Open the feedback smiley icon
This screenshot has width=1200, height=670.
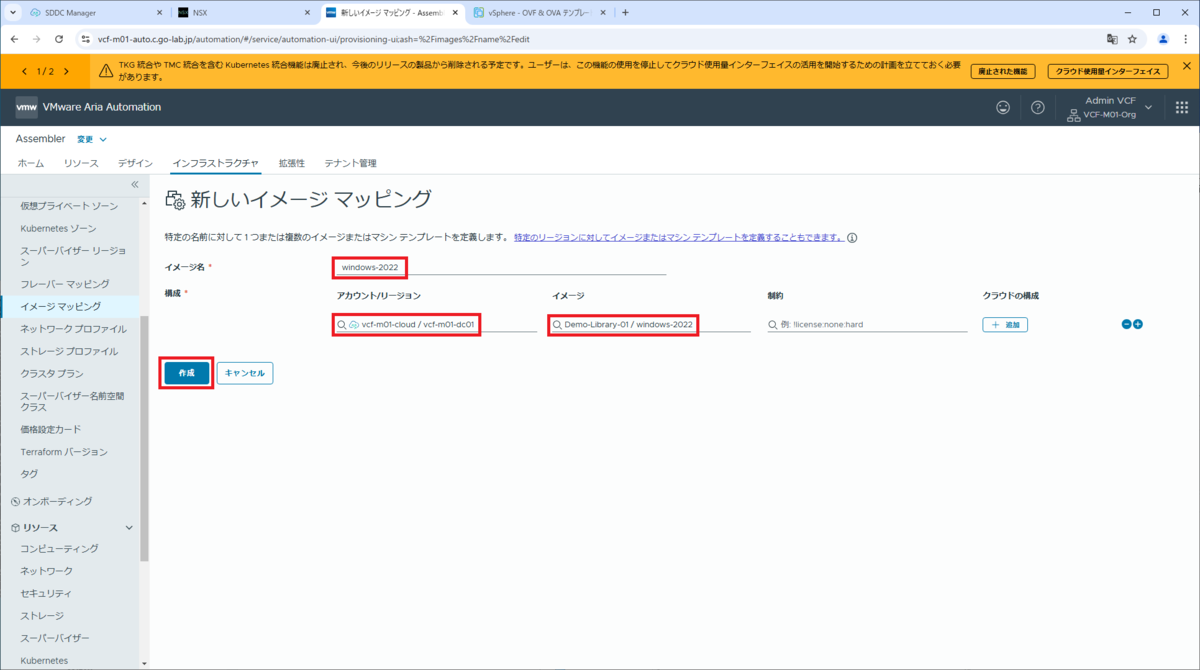click(1003, 107)
